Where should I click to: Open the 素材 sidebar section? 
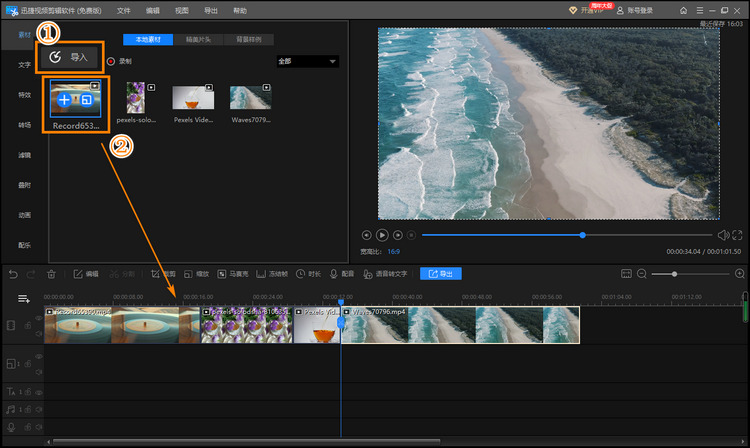tap(24, 35)
